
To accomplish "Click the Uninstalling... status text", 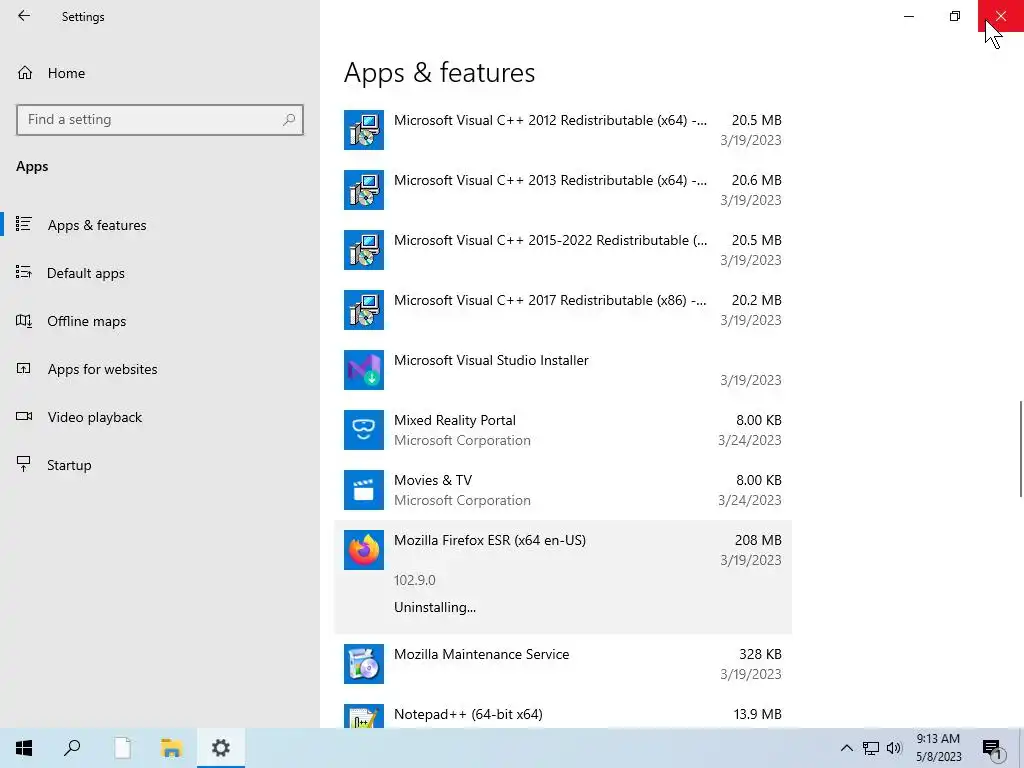I will [435, 607].
